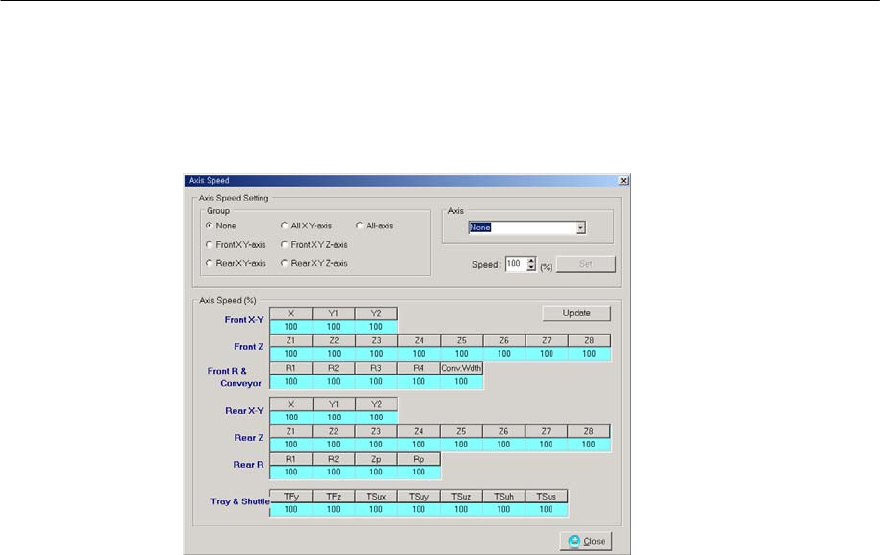Click Front Z header cell Z1

291,341
